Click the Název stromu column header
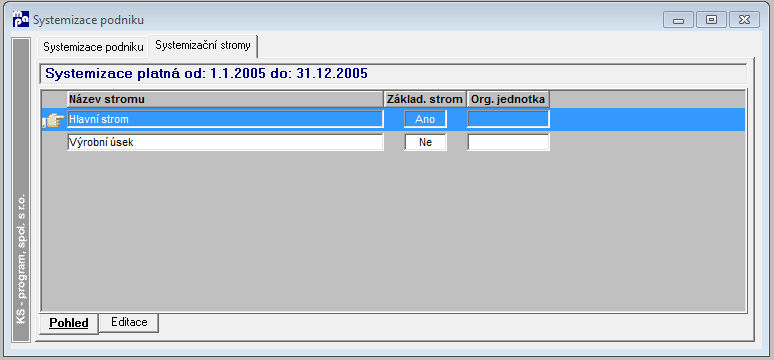The height and width of the screenshot is (360, 774). point(225,99)
